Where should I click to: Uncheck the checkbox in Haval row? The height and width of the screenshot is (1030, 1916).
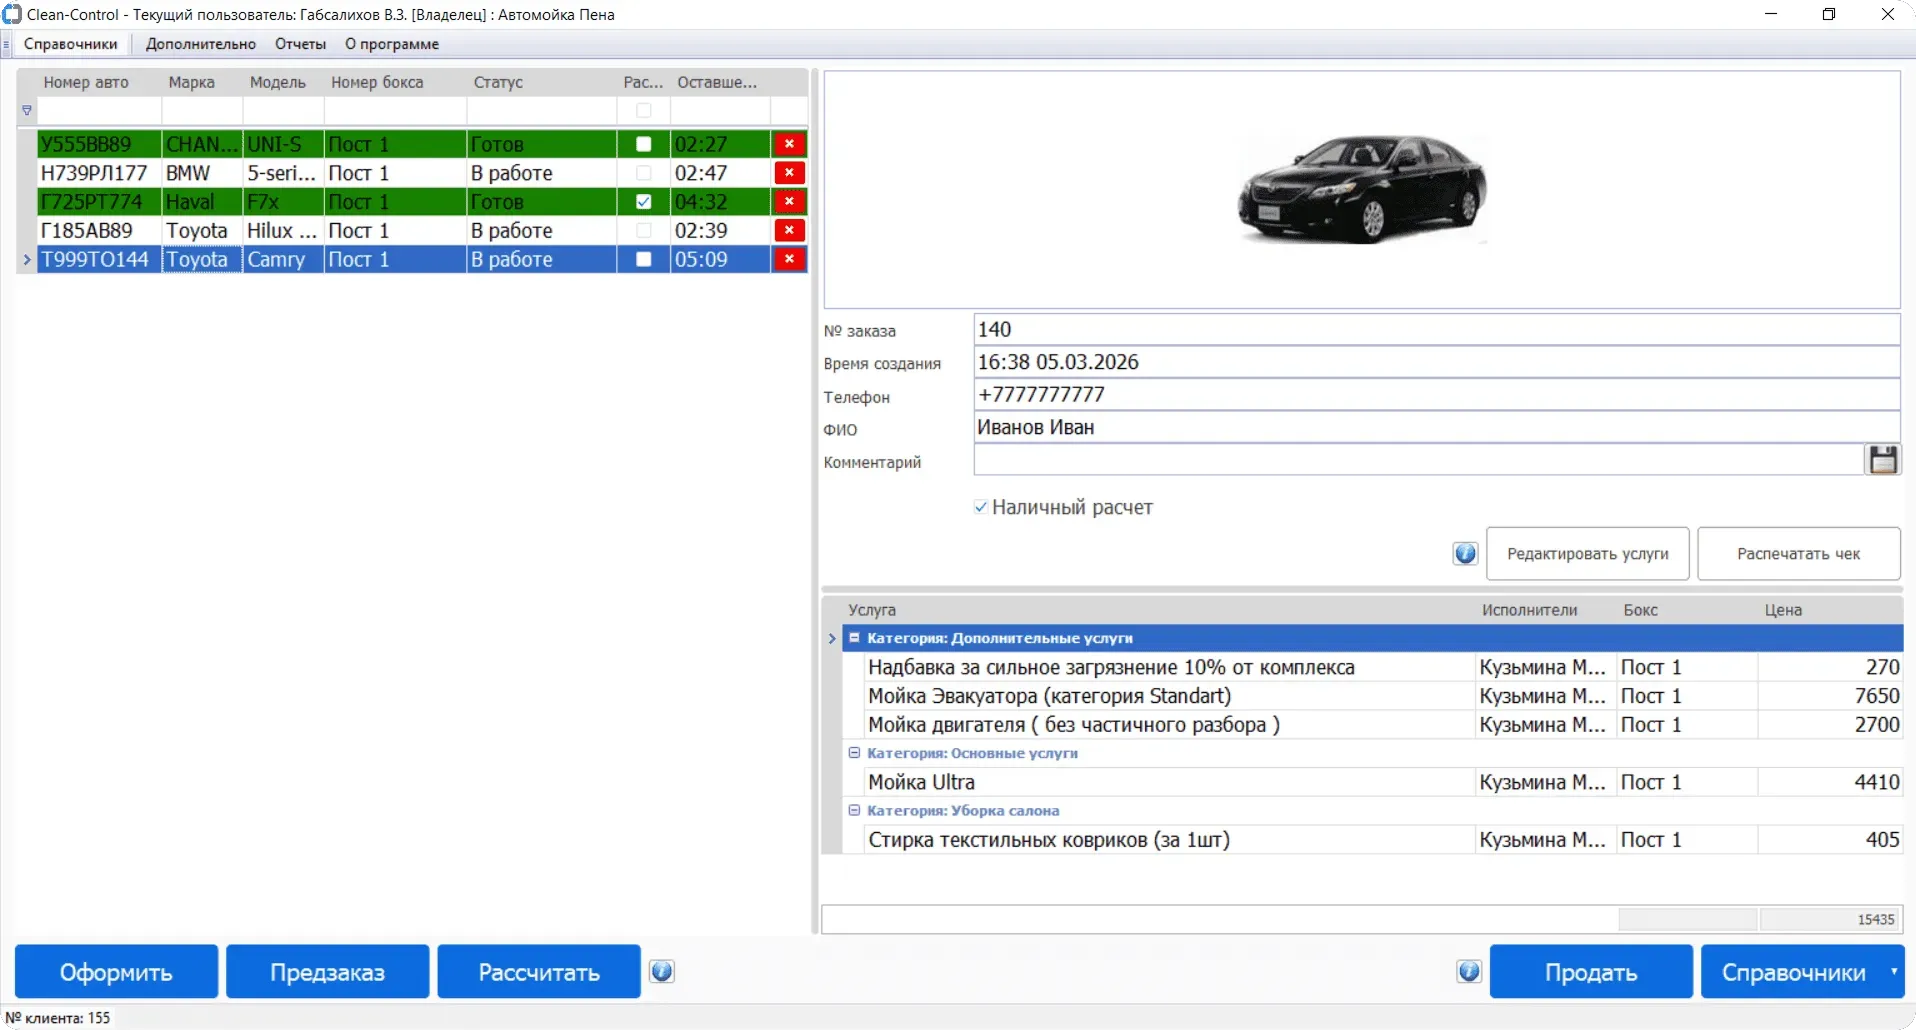pyautogui.click(x=644, y=202)
